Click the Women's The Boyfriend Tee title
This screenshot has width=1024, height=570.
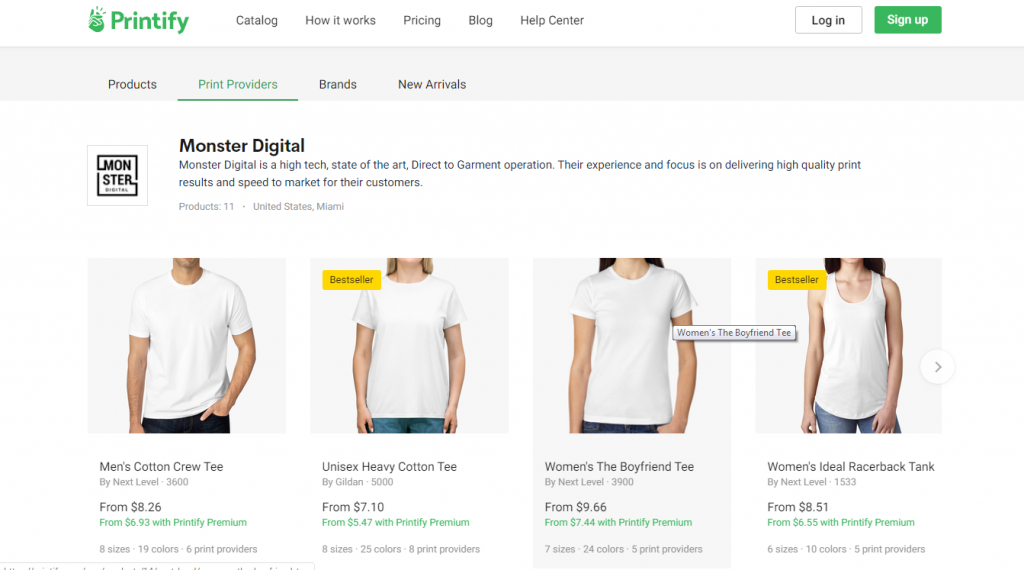point(619,466)
